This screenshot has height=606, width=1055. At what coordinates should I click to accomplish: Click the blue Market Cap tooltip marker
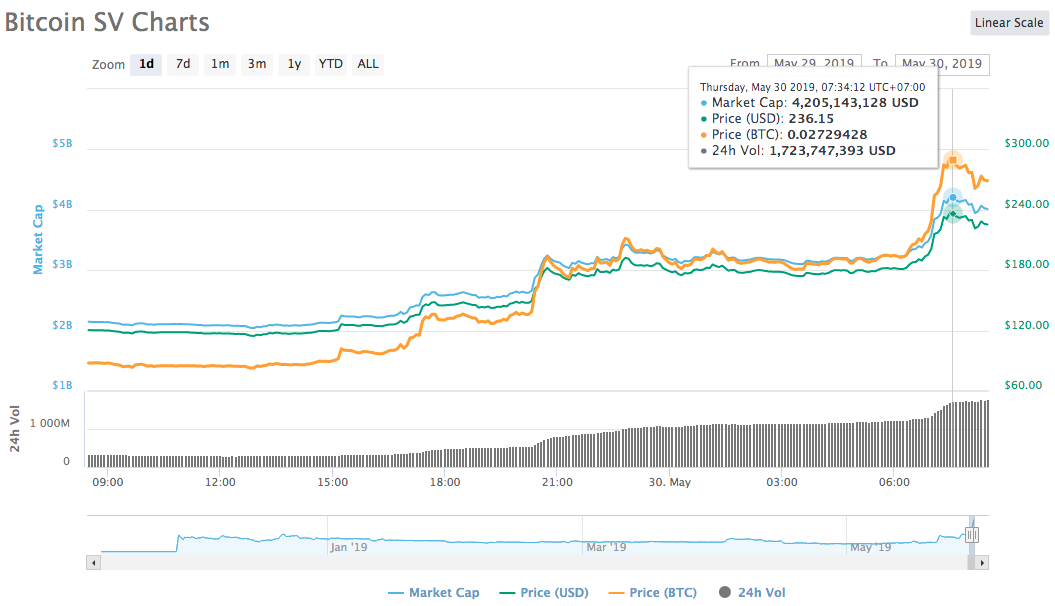click(x=953, y=197)
